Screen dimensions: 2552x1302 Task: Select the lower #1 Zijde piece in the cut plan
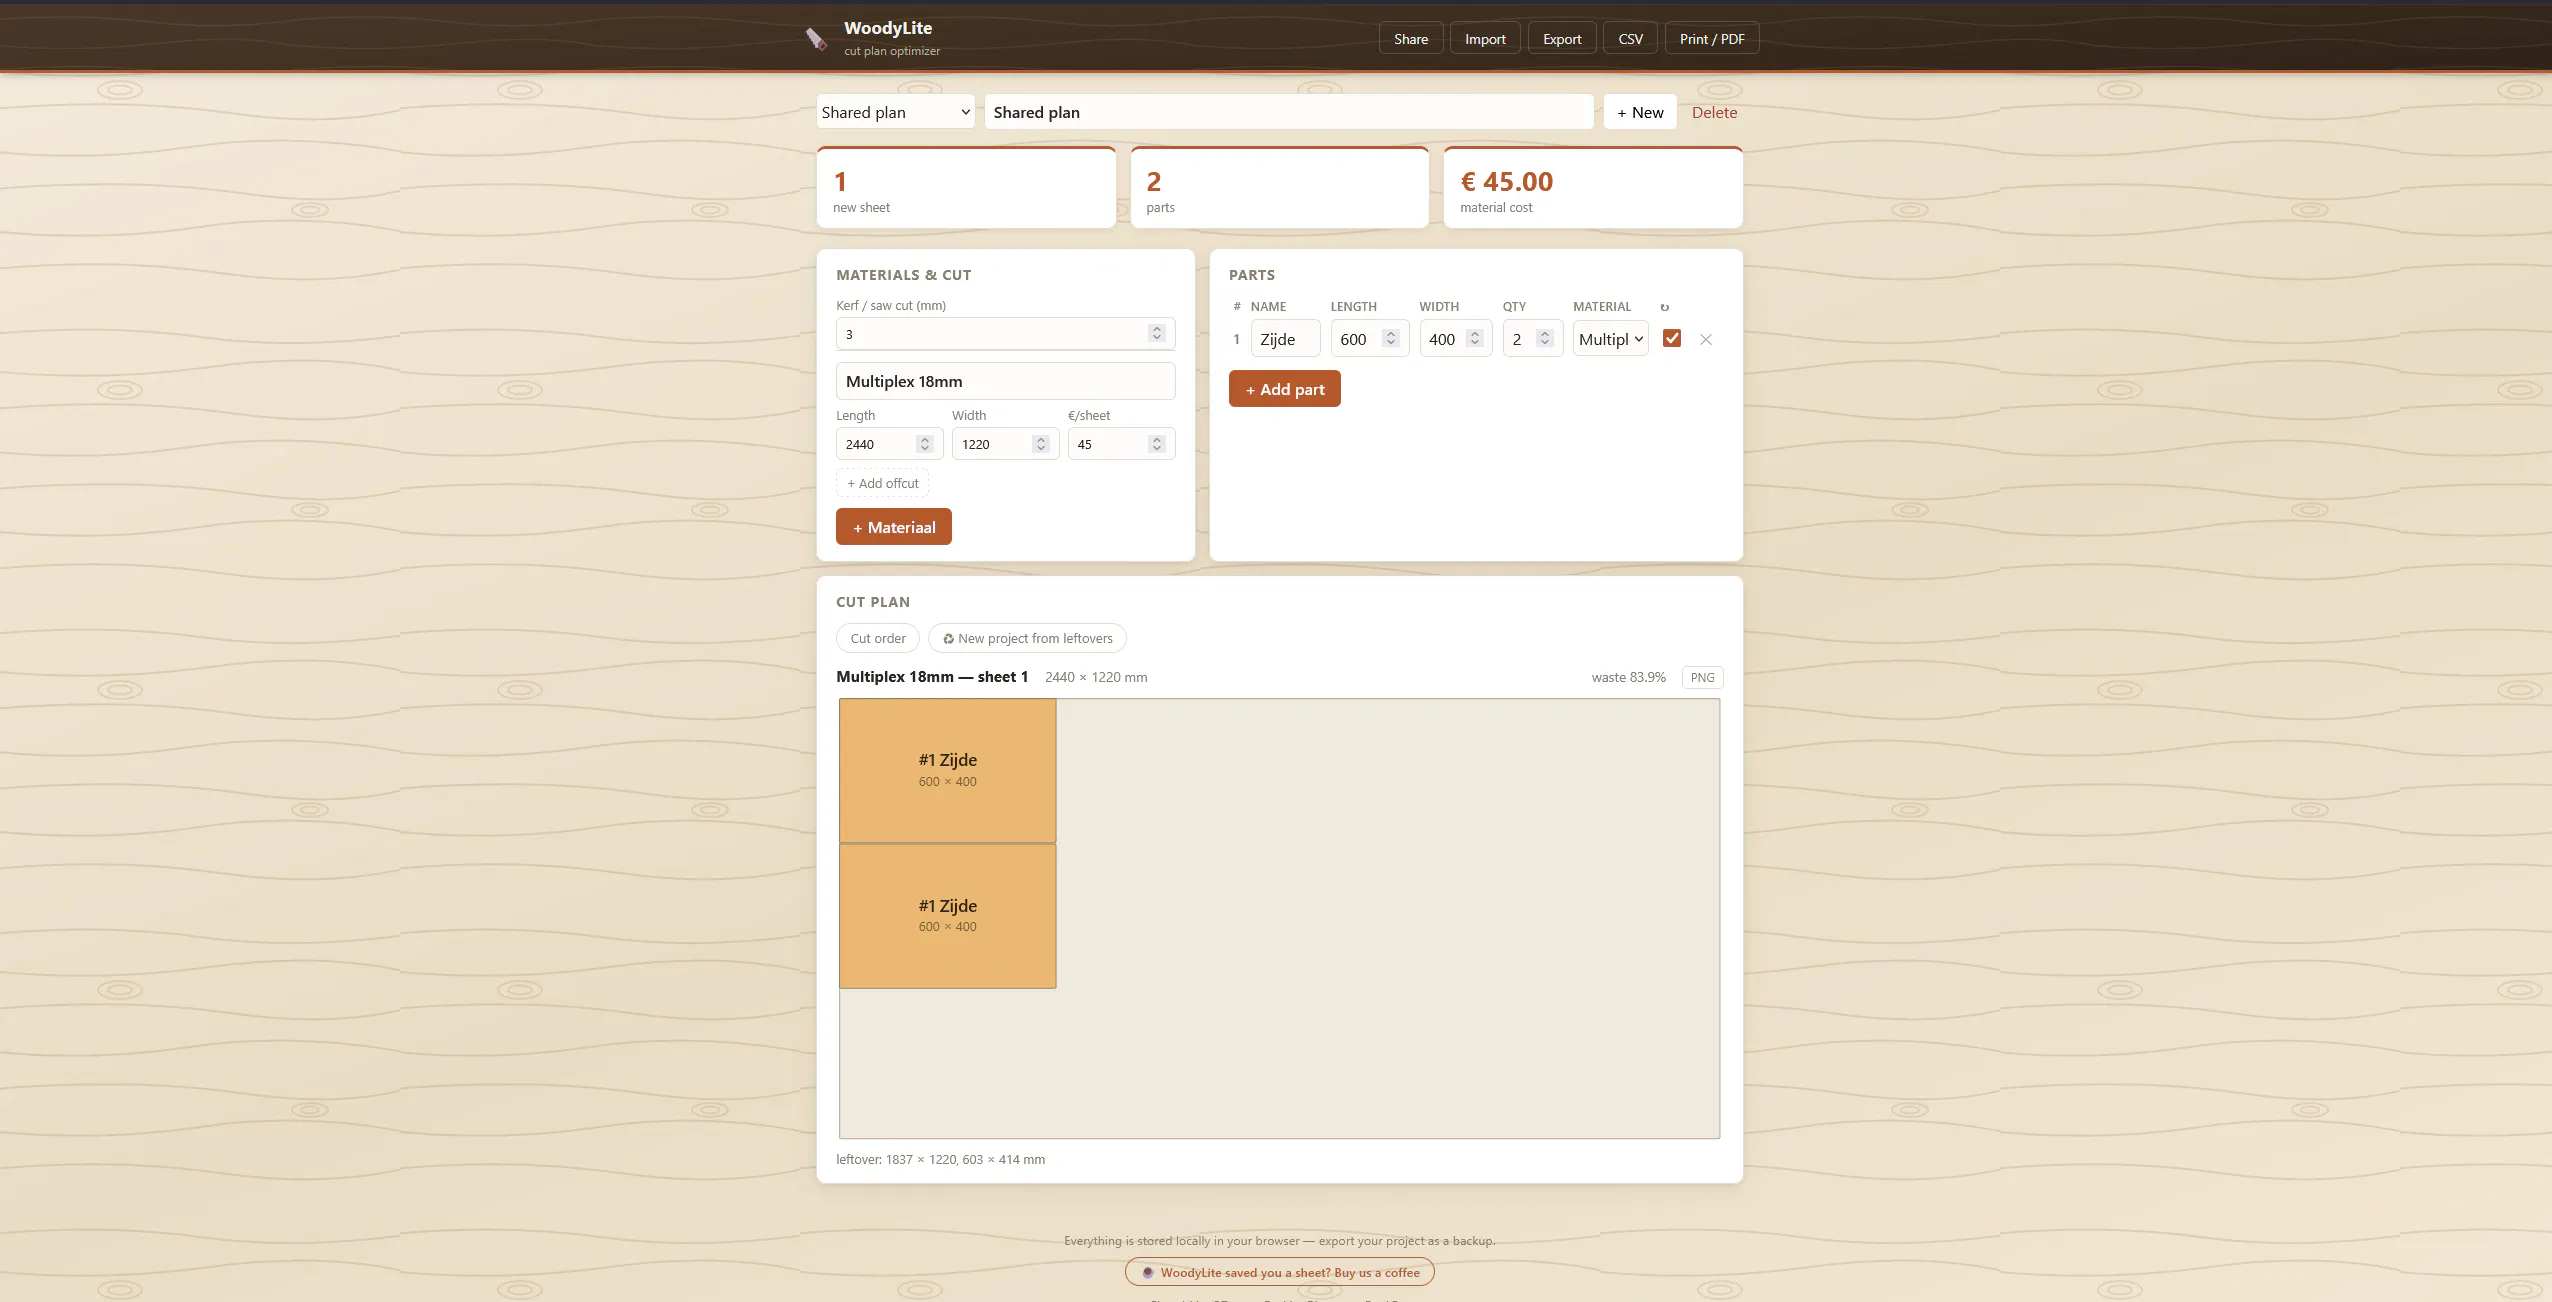[947, 916]
